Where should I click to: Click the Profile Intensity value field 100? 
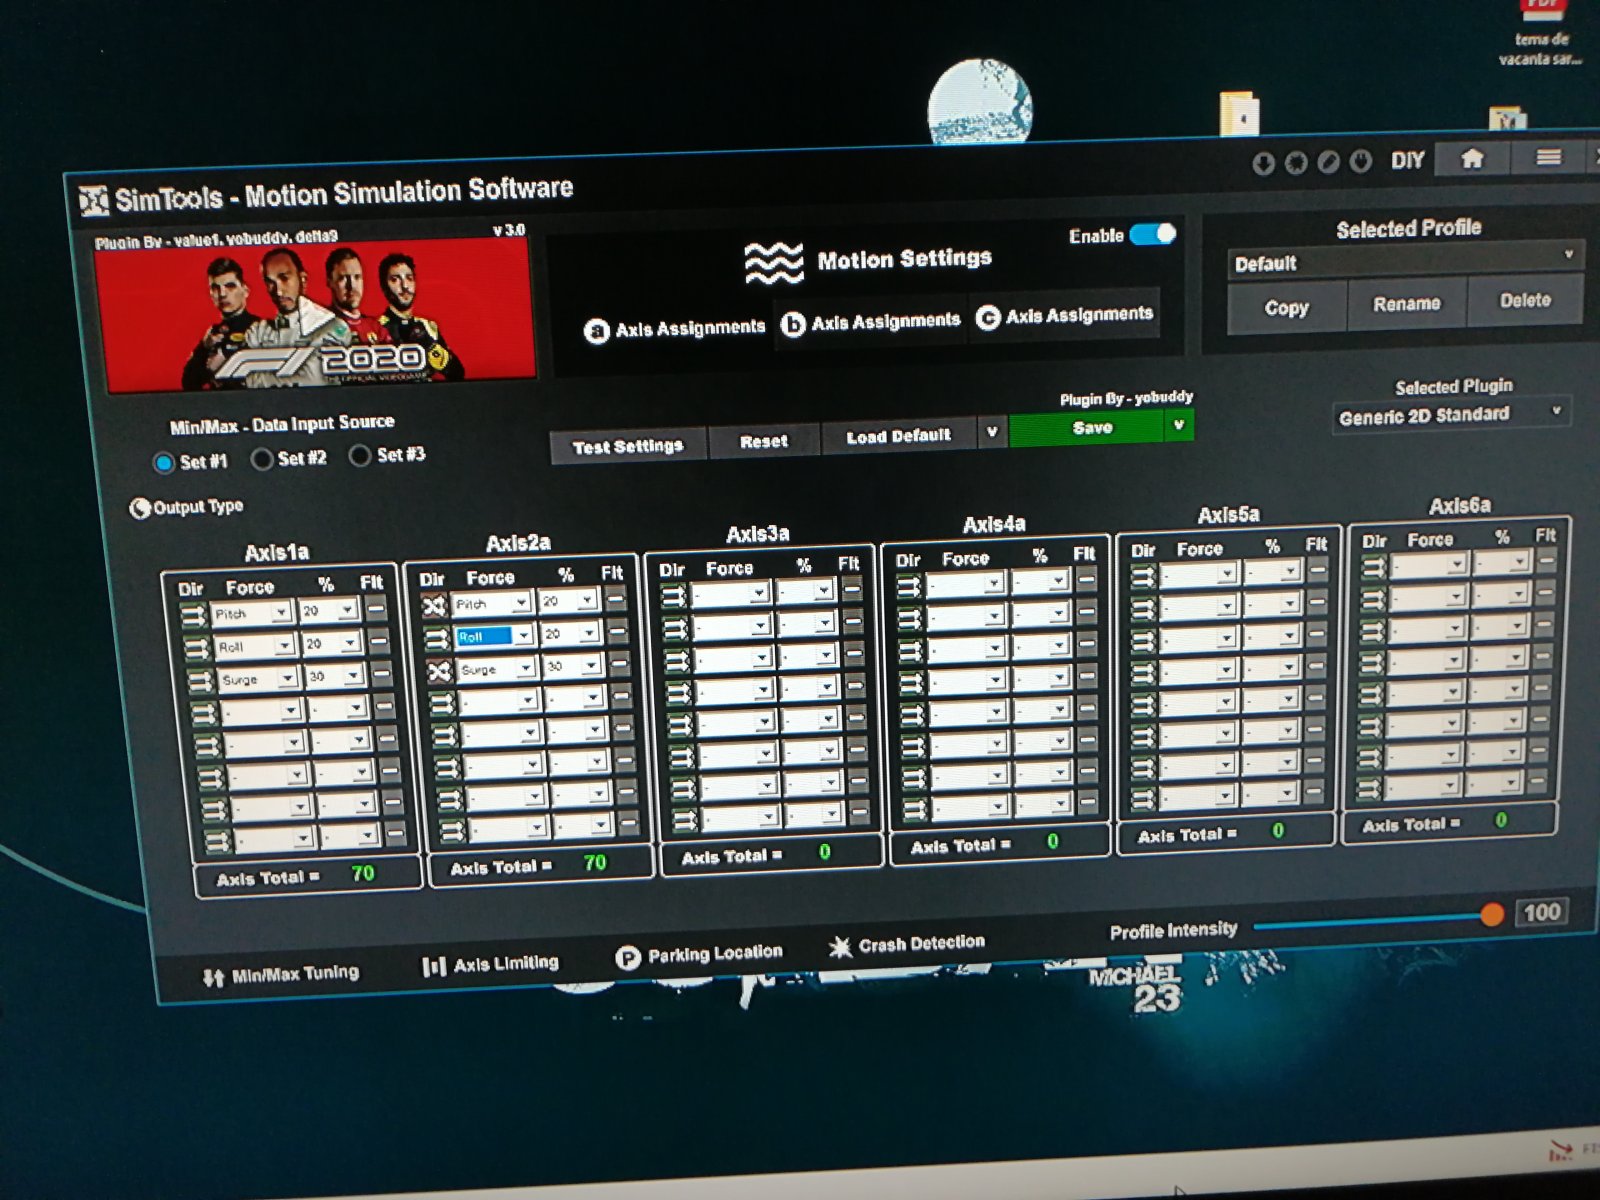pos(1540,911)
